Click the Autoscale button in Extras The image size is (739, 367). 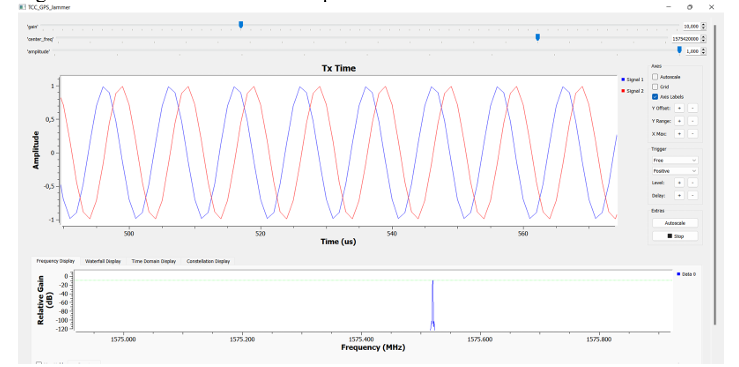click(675, 223)
